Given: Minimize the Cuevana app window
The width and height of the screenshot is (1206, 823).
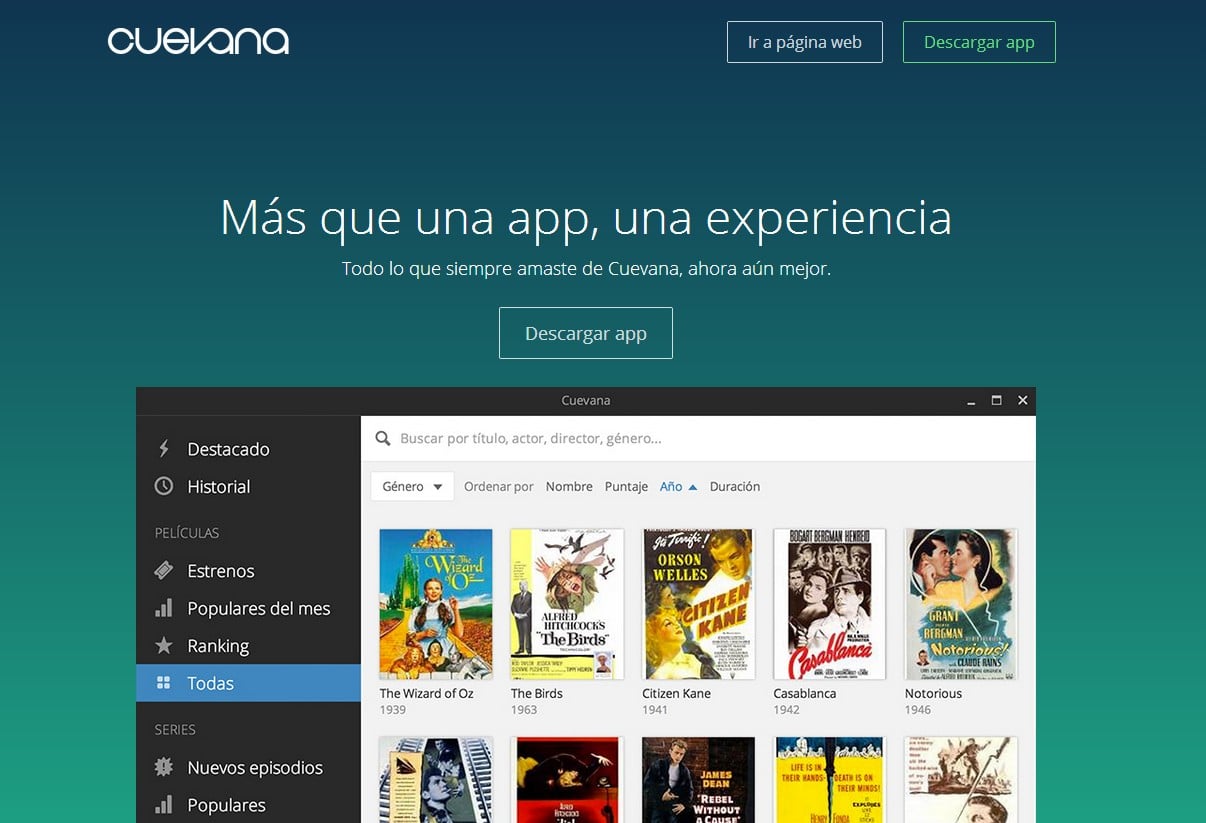Looking at the screenshot, I should [971, 401].
